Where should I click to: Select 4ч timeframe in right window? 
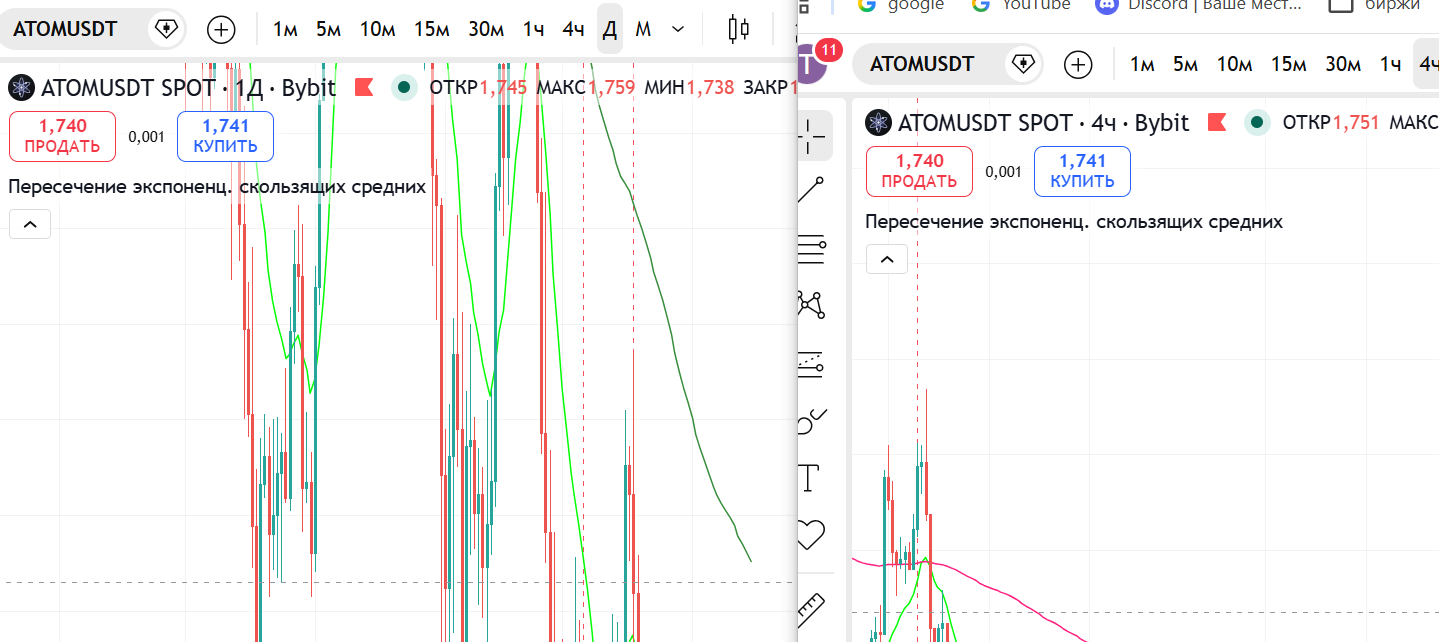tap(1426, 65)
